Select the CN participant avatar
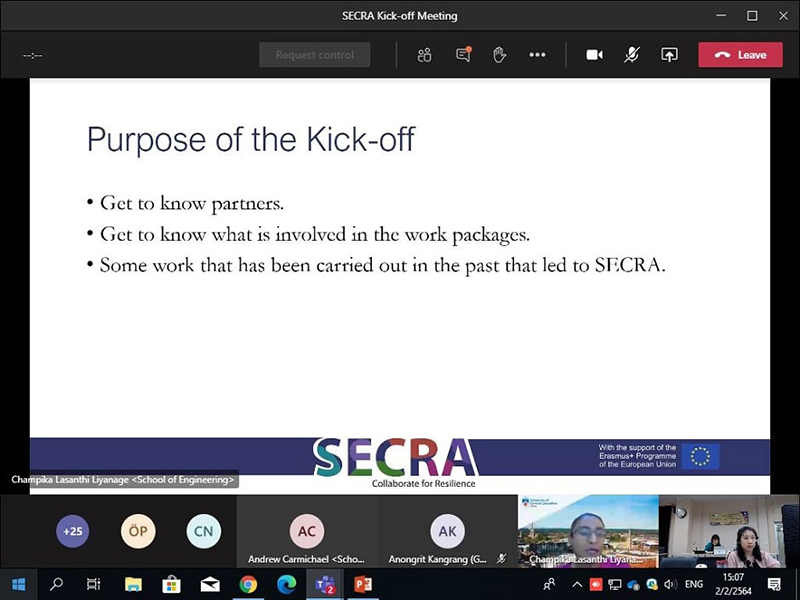This screenshot has height=600, width=800. (x=204, y=531)
